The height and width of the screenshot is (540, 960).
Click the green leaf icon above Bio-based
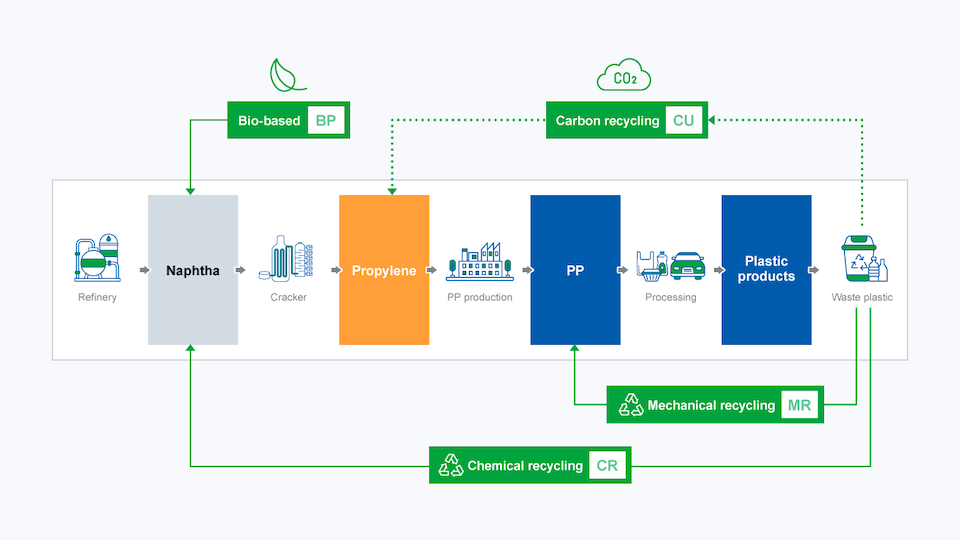coord(289,76)
